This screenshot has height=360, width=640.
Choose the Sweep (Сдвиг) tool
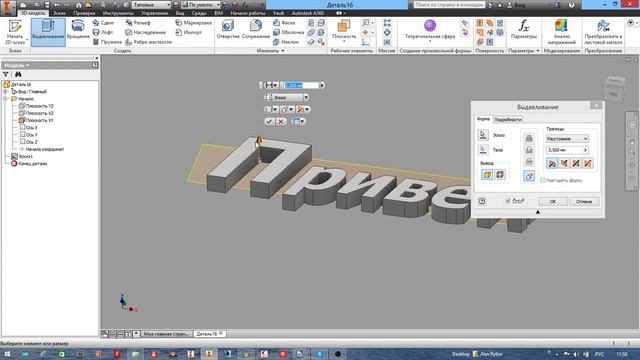103,22
